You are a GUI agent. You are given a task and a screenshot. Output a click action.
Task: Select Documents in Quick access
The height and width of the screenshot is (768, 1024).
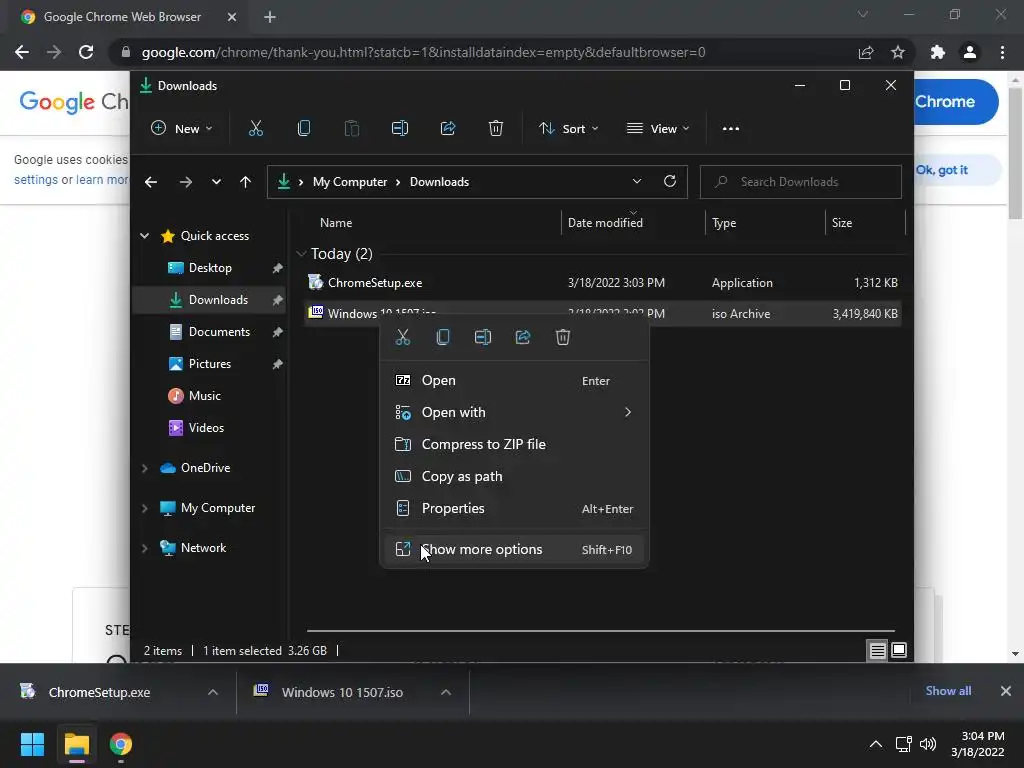coord(209,332)
